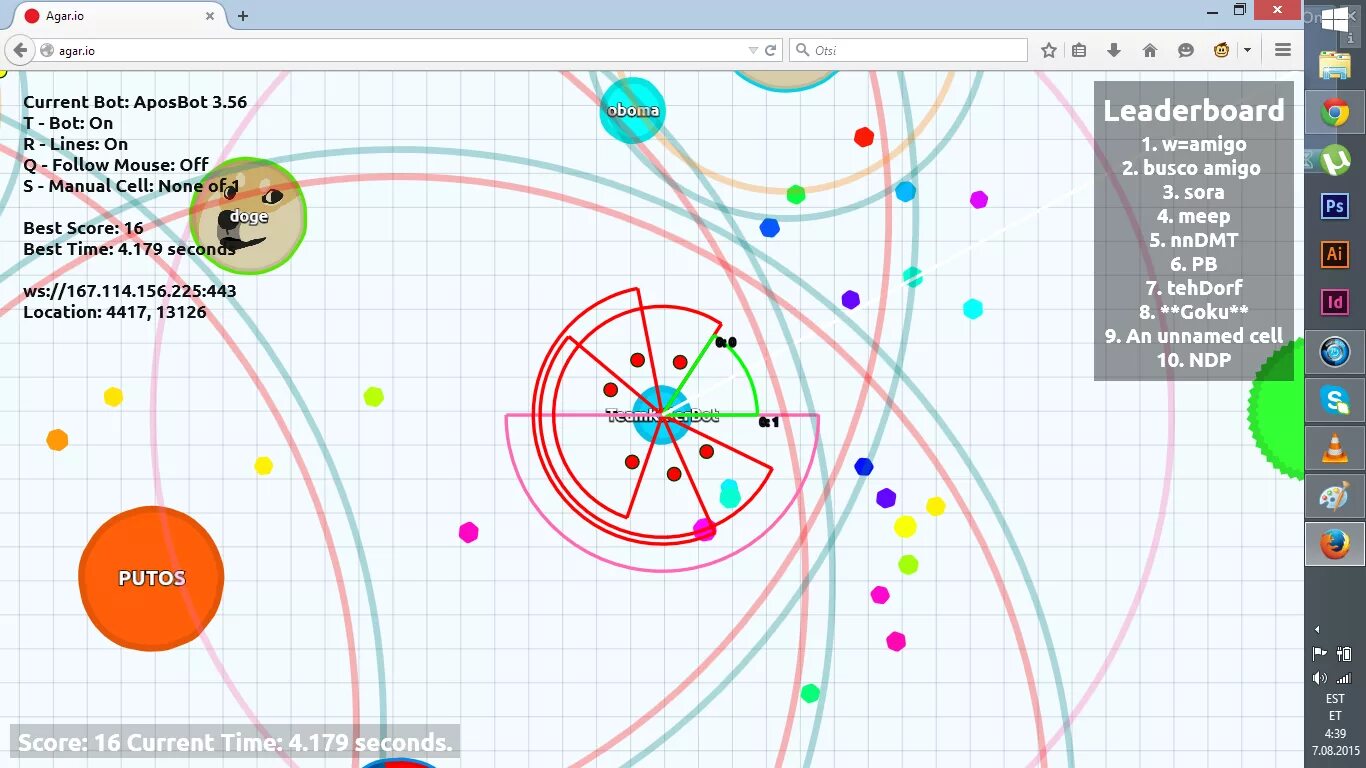Click leaderboard entry '1. w=amigo'
This screenshot has width=1366, height=768.
[x=1193, y=144]
